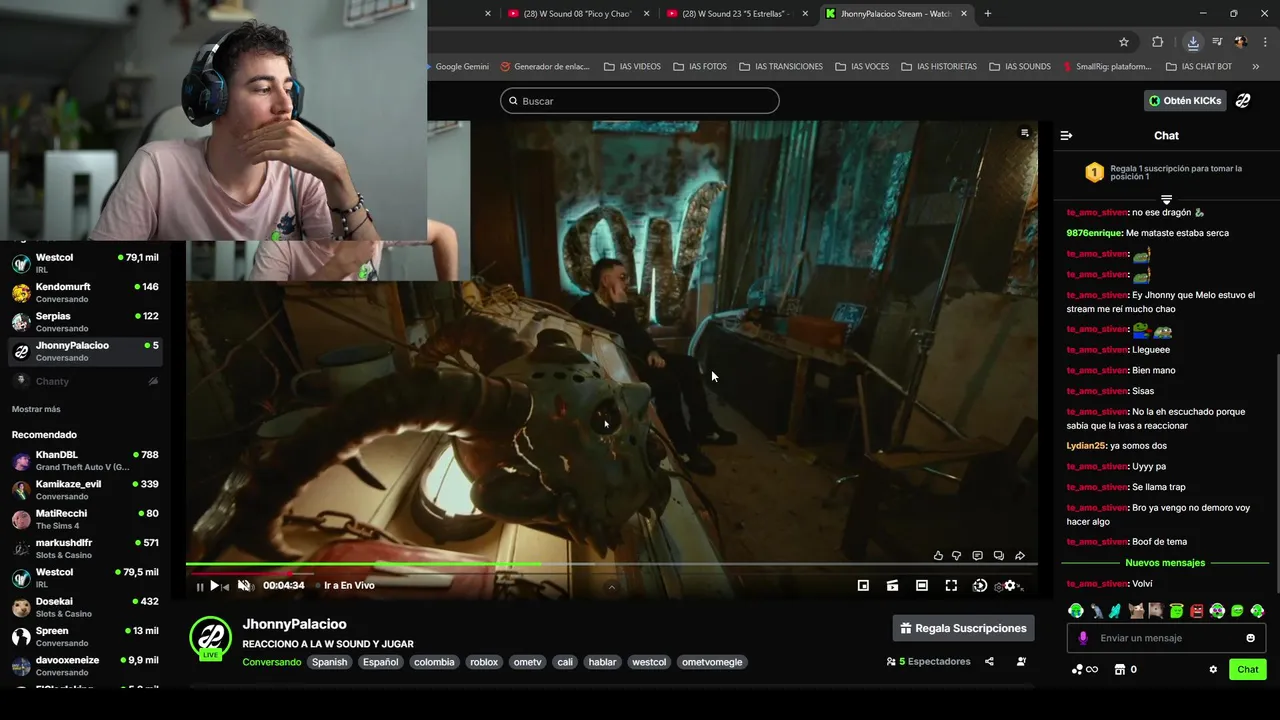Open Kamikaze_evil recommended channel
The image size is (1280, 720).
point(85,490)
